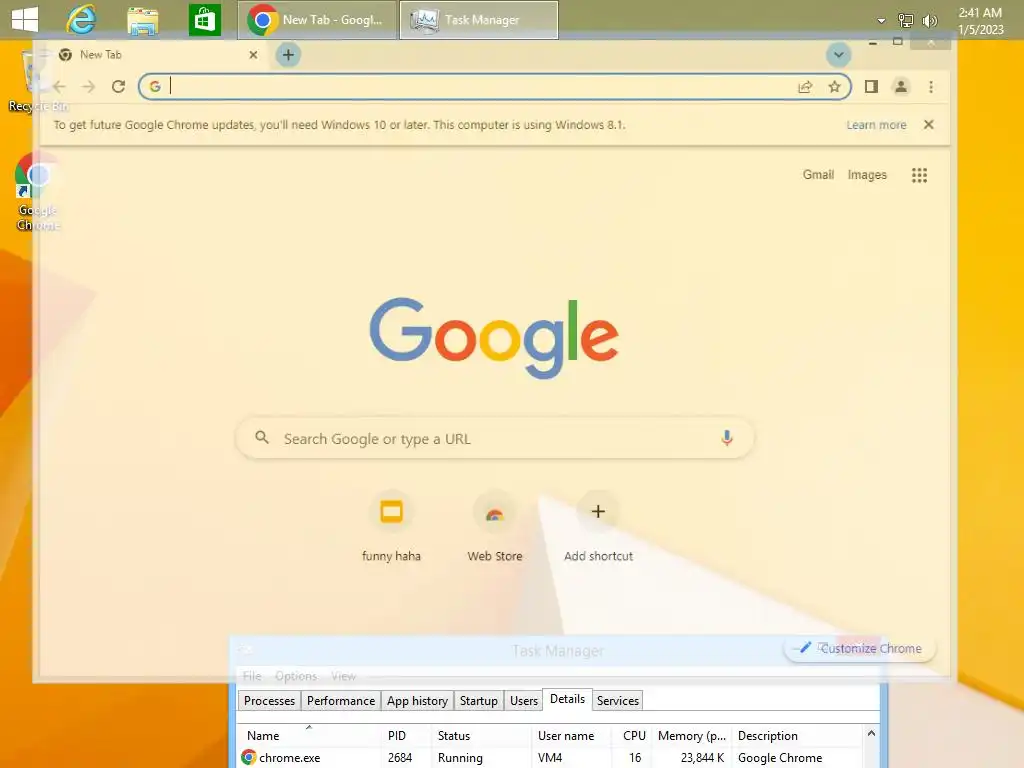This screenshot has width=1024, height=768.
Task: Open Google Images link
Action: 867,174
